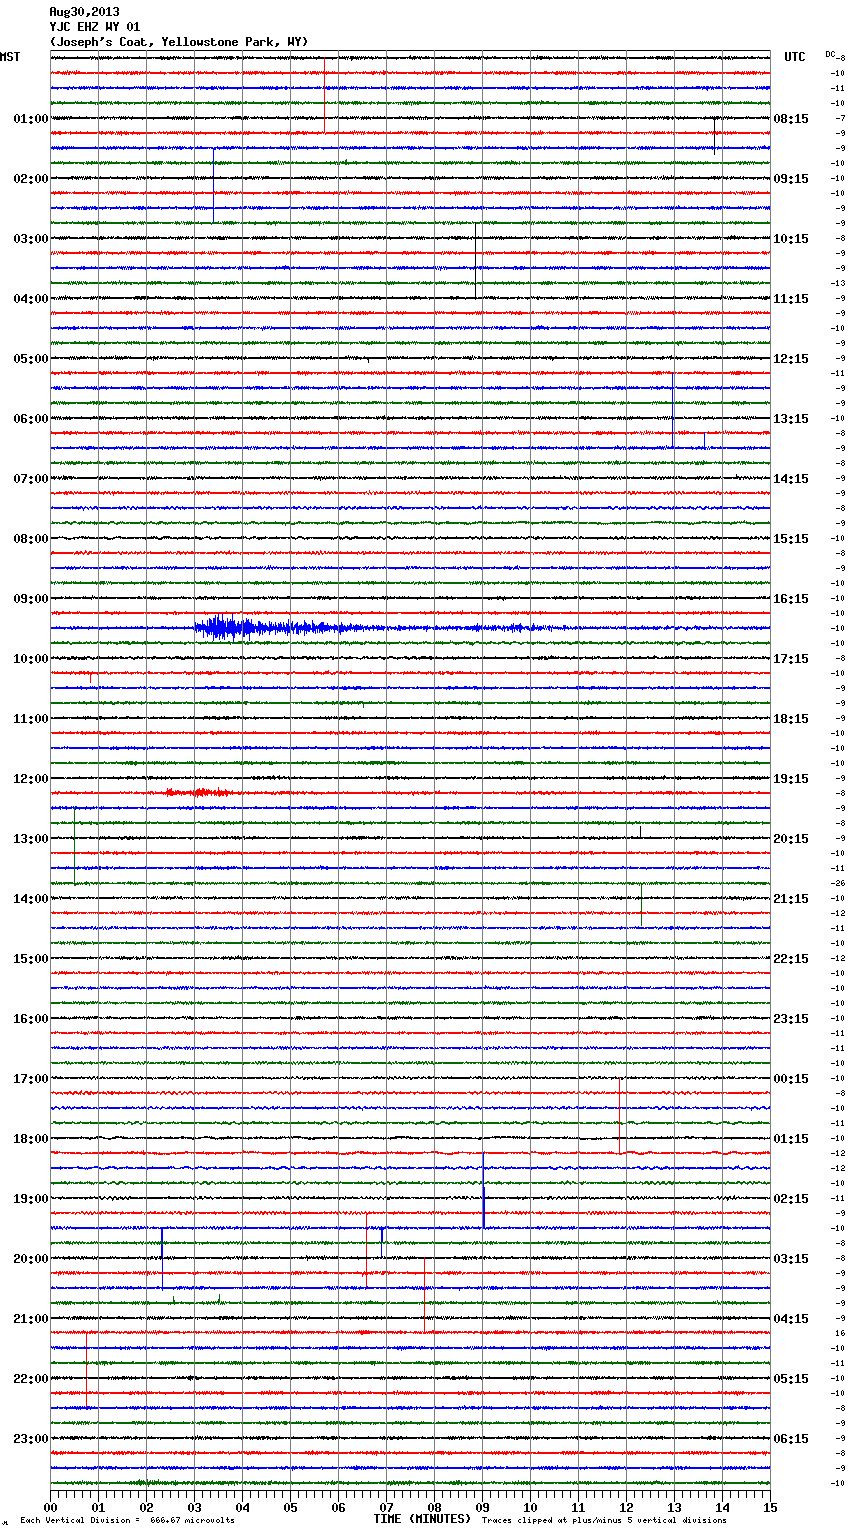The width and height of the screenshot is (850, 1534).
Task: Click the Traces clipped at plus/minus note
Action: [x=604, y=1521]
